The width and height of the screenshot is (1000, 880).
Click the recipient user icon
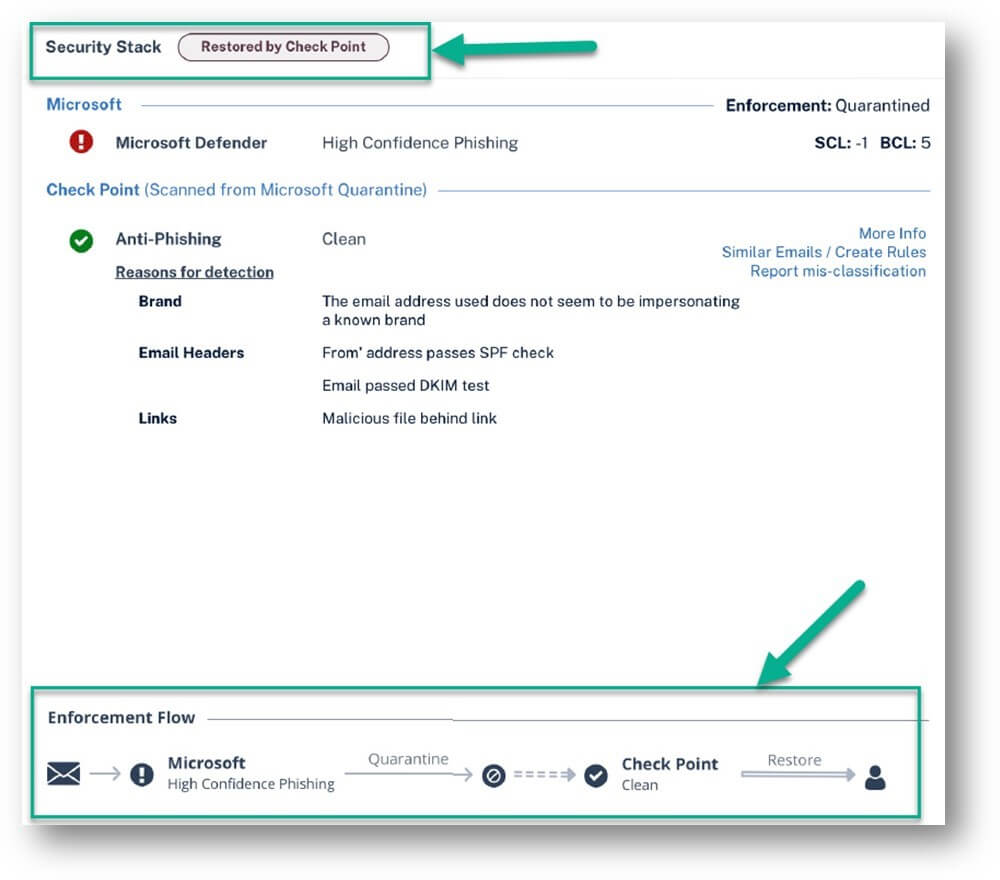pos(875,777)
